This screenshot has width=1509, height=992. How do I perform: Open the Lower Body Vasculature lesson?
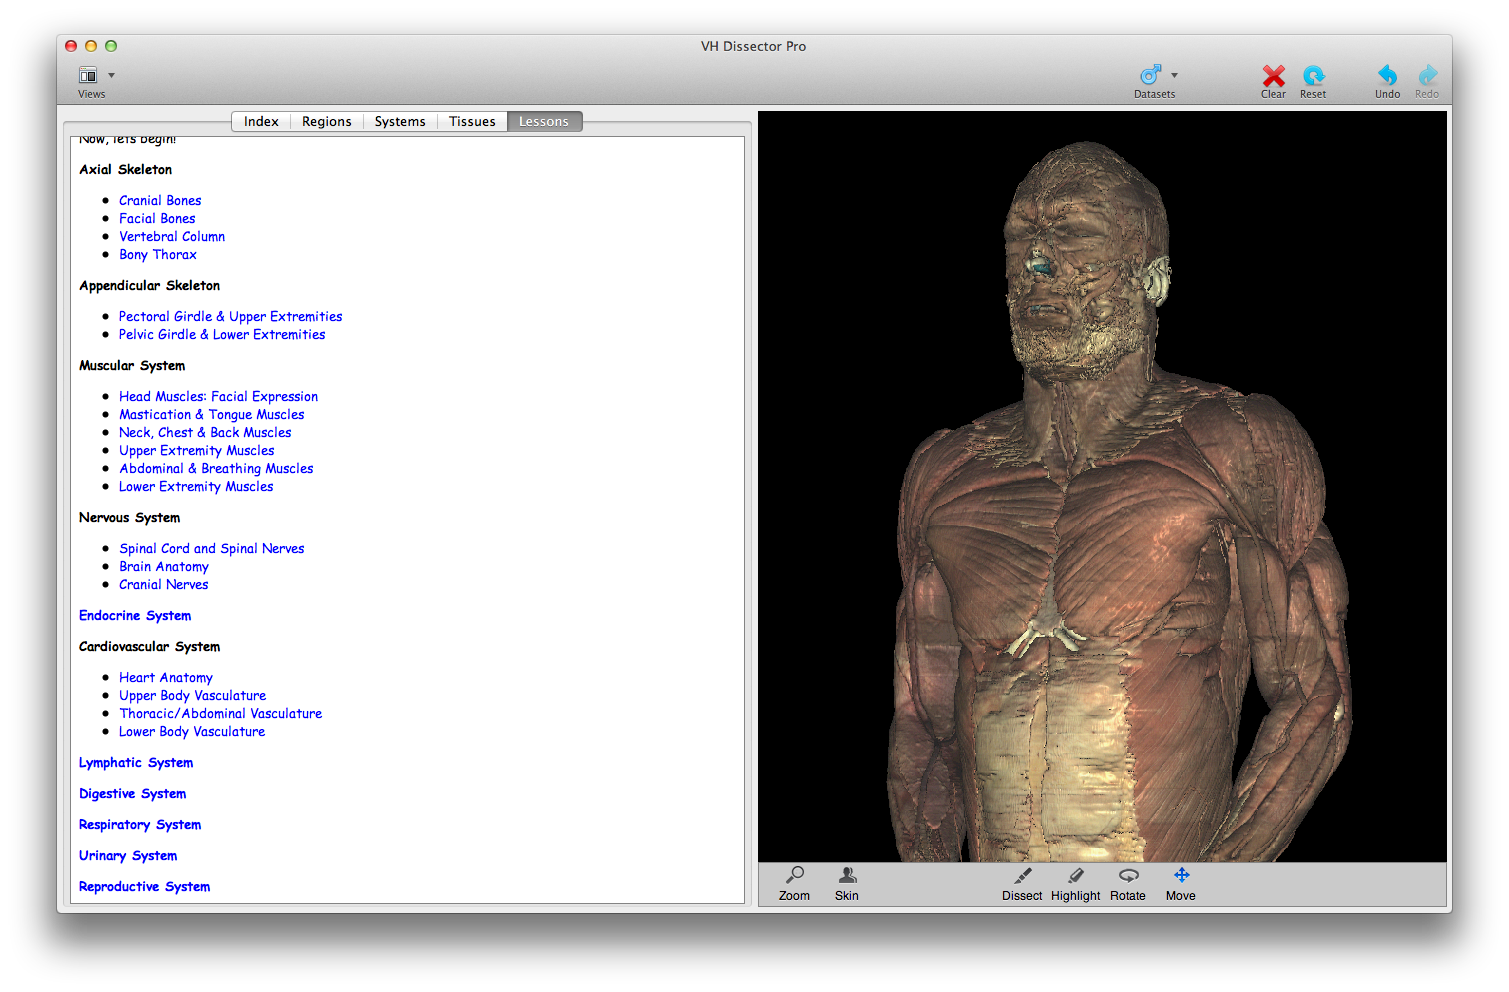click(x=192, y=731)
